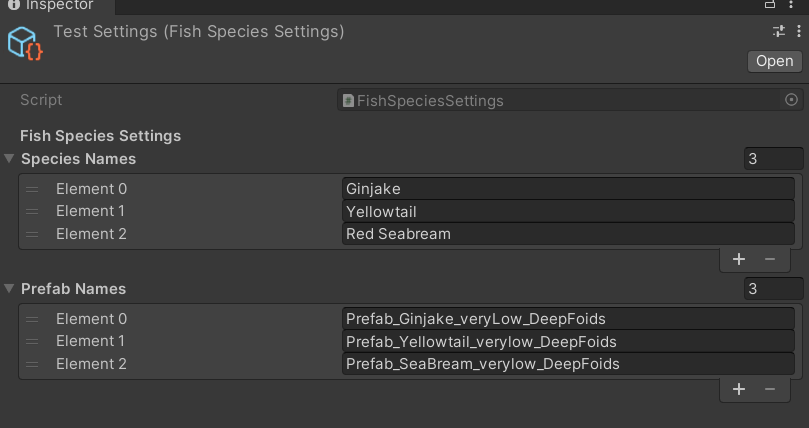Open the script object picker circle
Viewport: 809px width, 428px height.
pos(792,100)
